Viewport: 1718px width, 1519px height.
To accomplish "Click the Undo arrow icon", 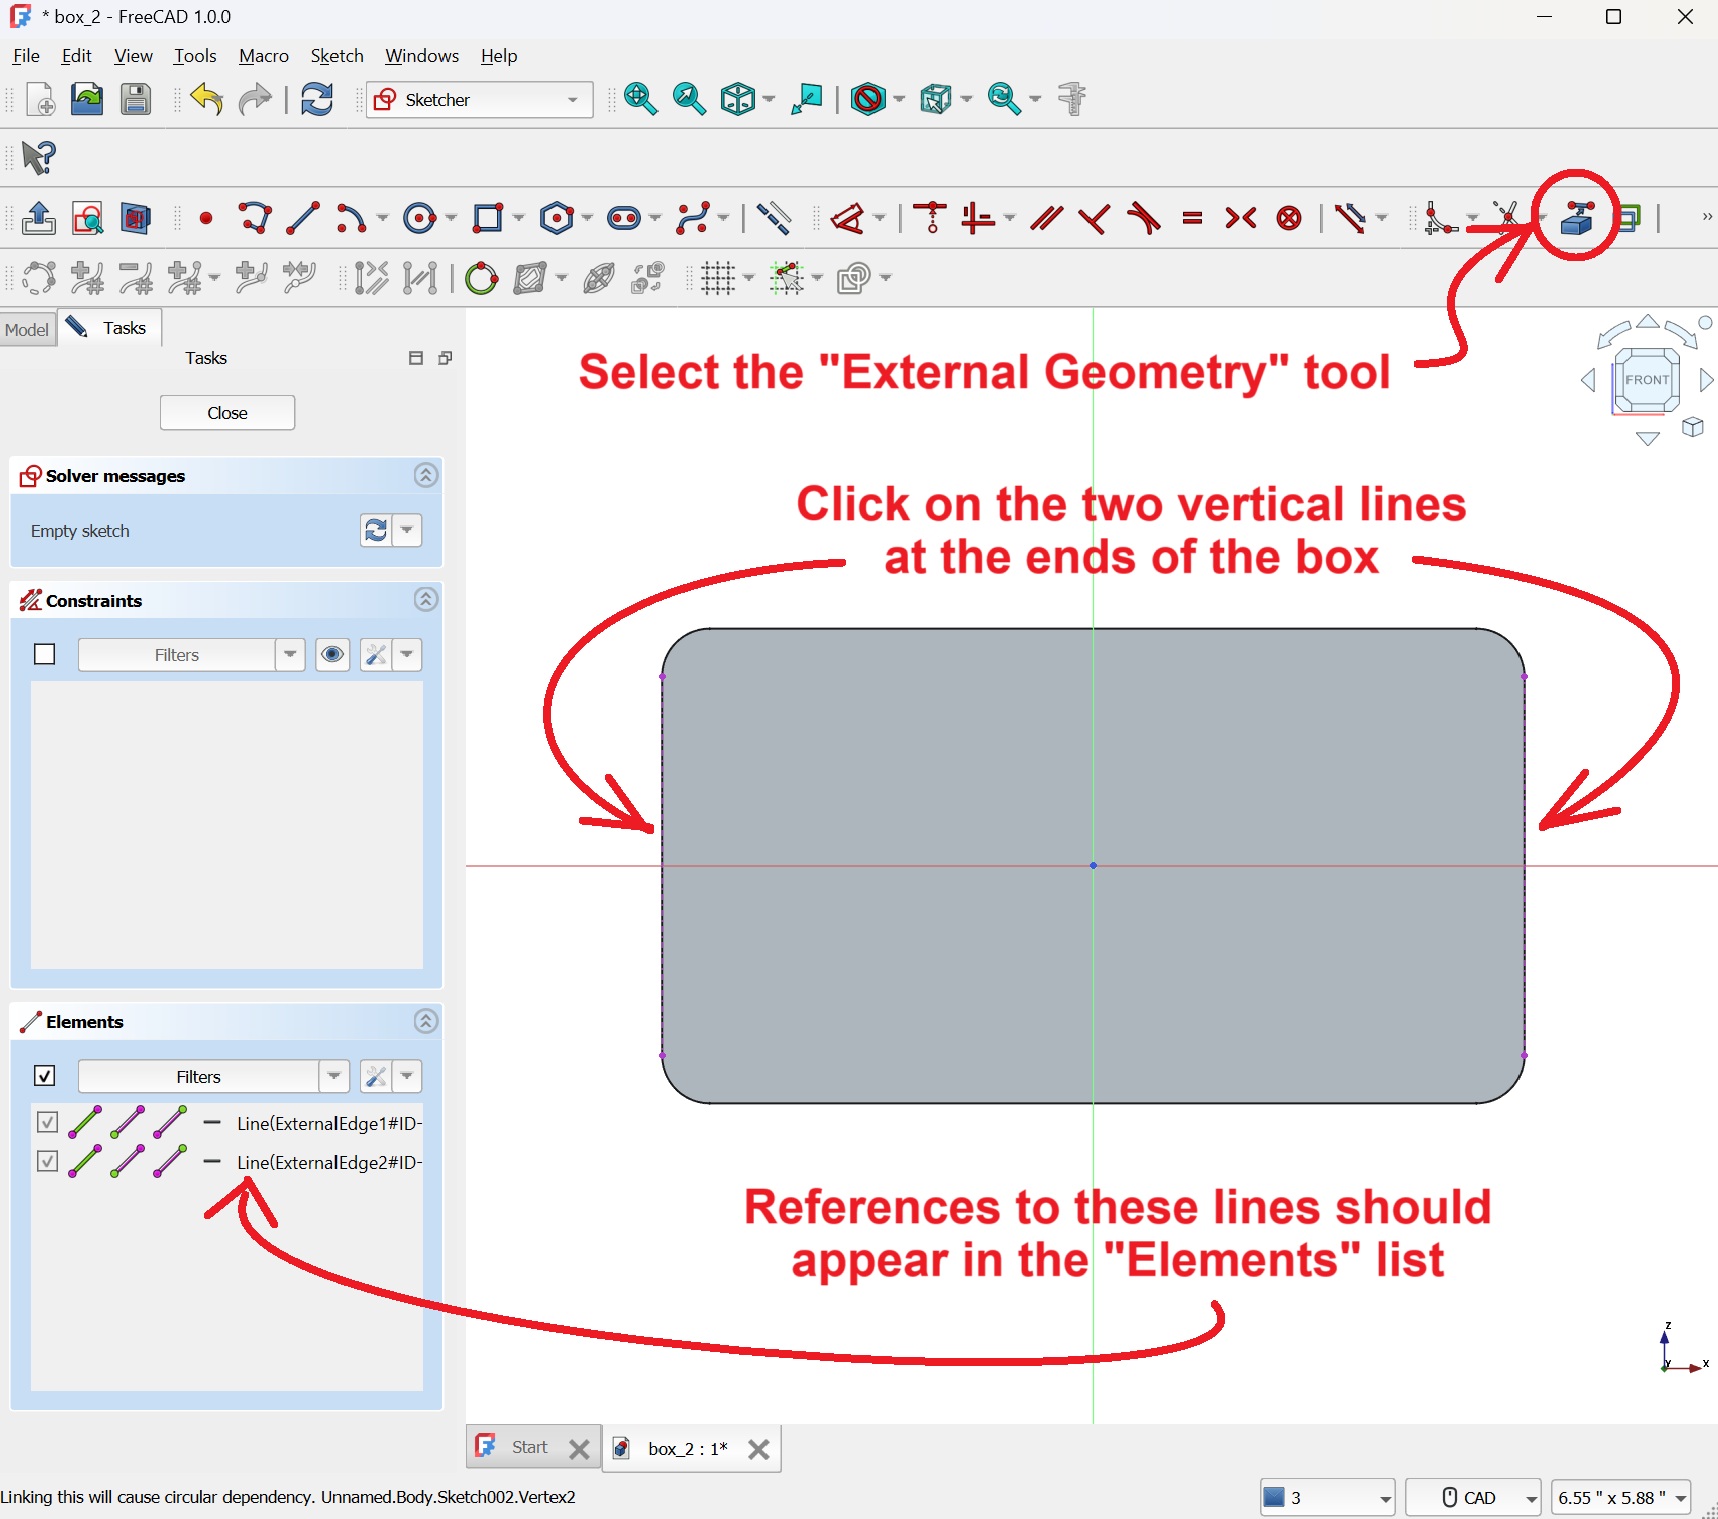I will [206, 100].
